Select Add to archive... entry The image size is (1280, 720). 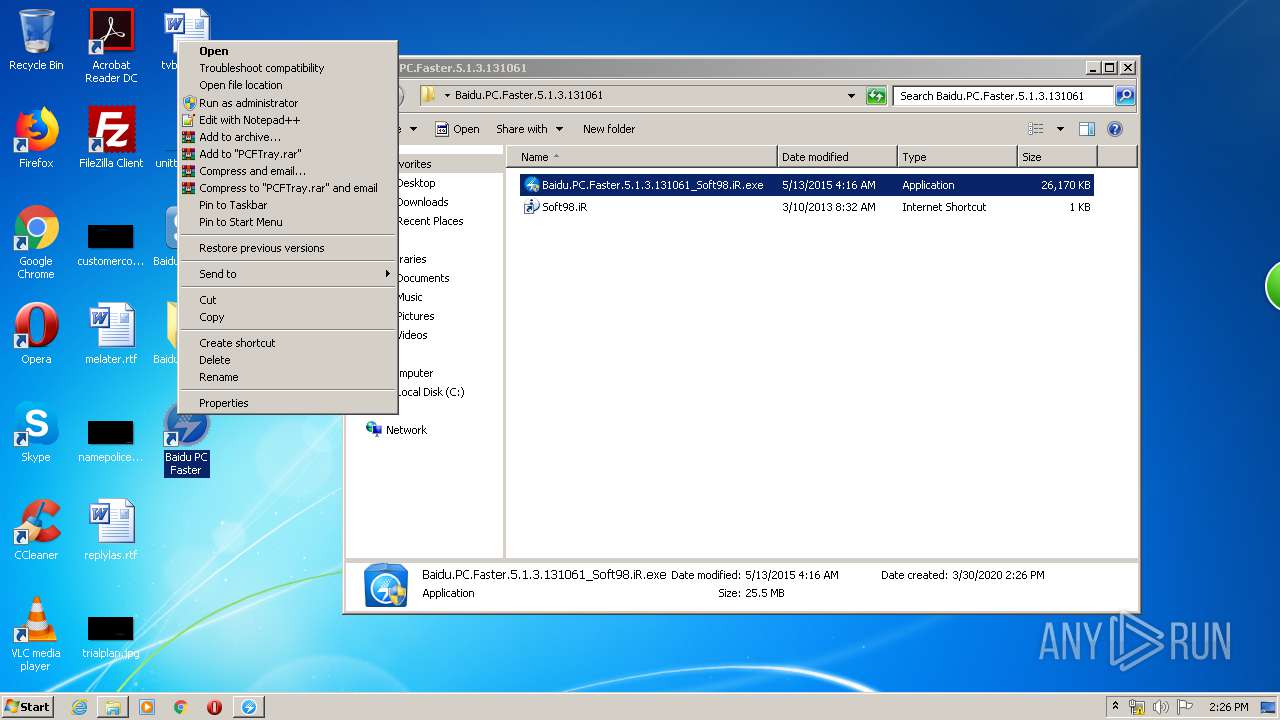pos(288,137)
